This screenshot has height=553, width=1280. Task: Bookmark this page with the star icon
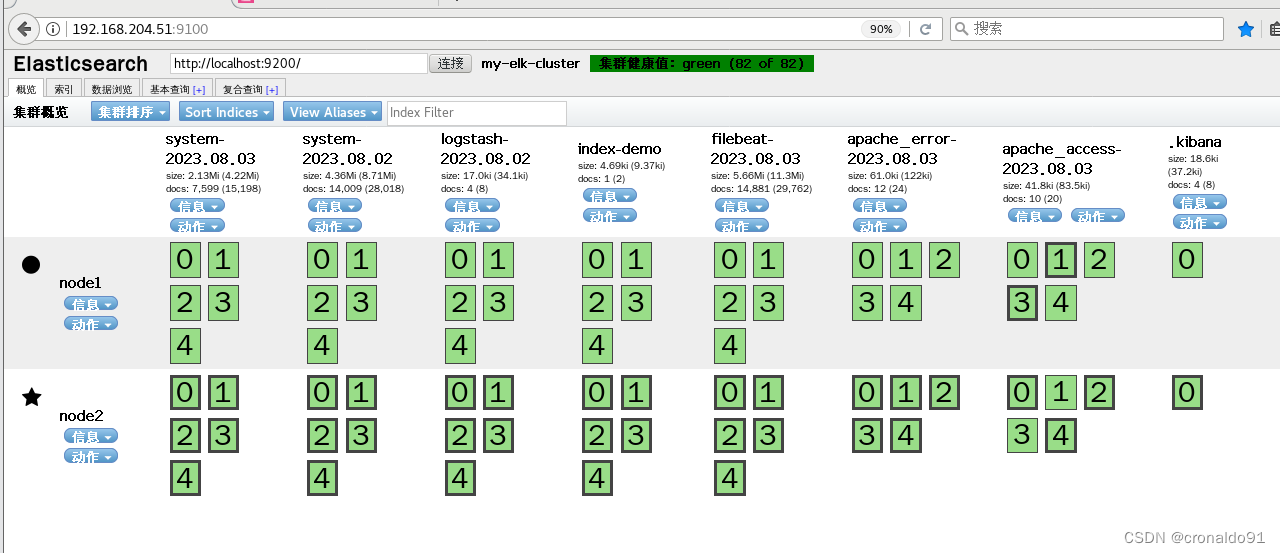pyautogui.click(x=1246, y=29)
